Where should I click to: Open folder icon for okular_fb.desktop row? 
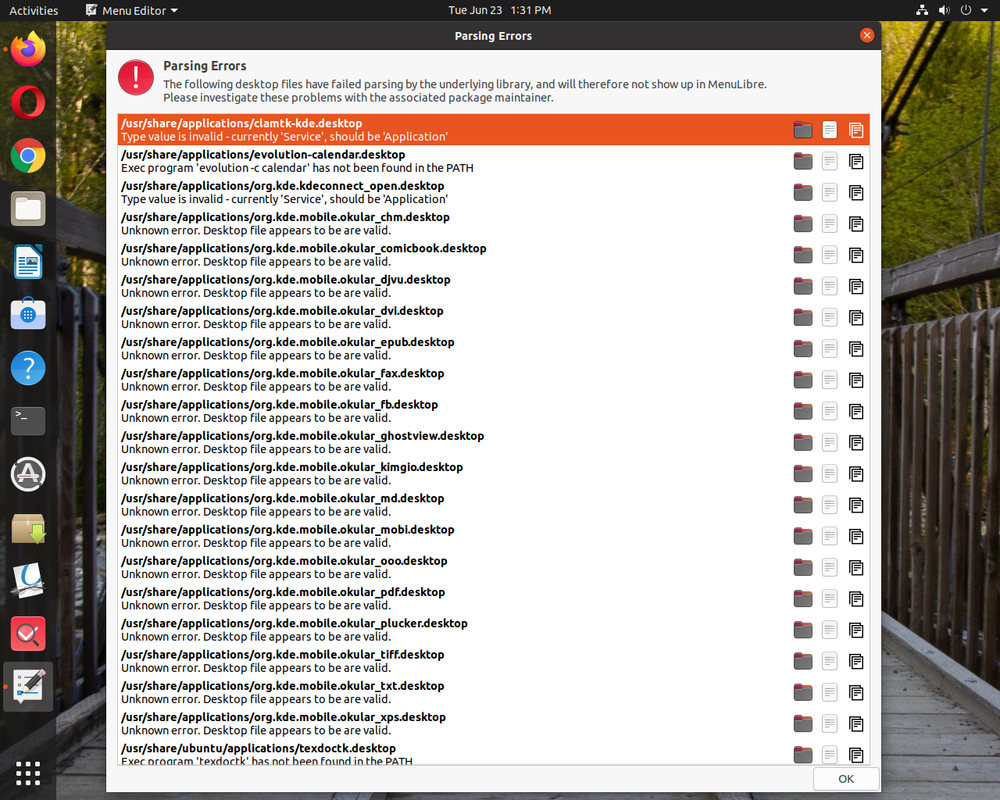[x=803, y=411]
